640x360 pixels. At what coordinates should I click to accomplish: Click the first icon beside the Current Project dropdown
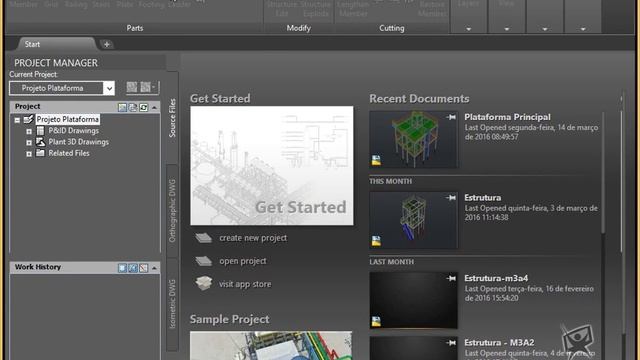[x=132, y=87]
